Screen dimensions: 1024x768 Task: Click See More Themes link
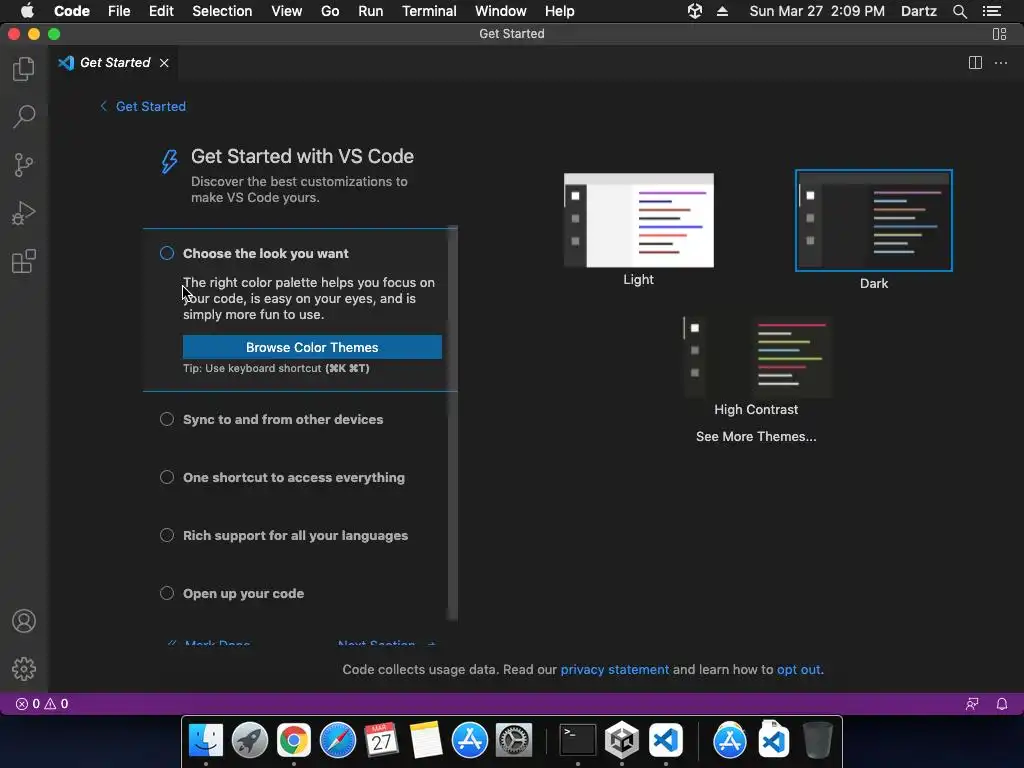[x=756, y=436]
